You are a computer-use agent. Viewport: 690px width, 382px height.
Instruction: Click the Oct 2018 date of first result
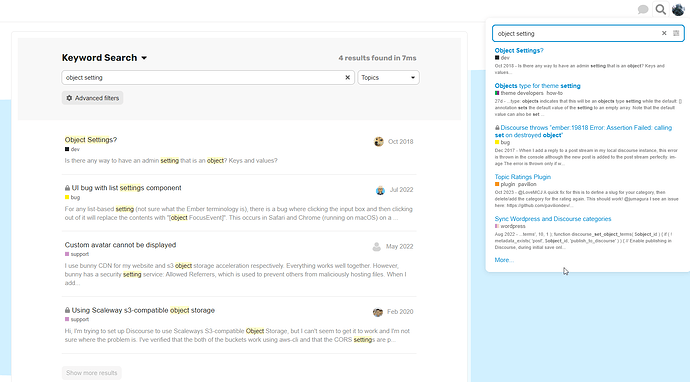[400, 142]
